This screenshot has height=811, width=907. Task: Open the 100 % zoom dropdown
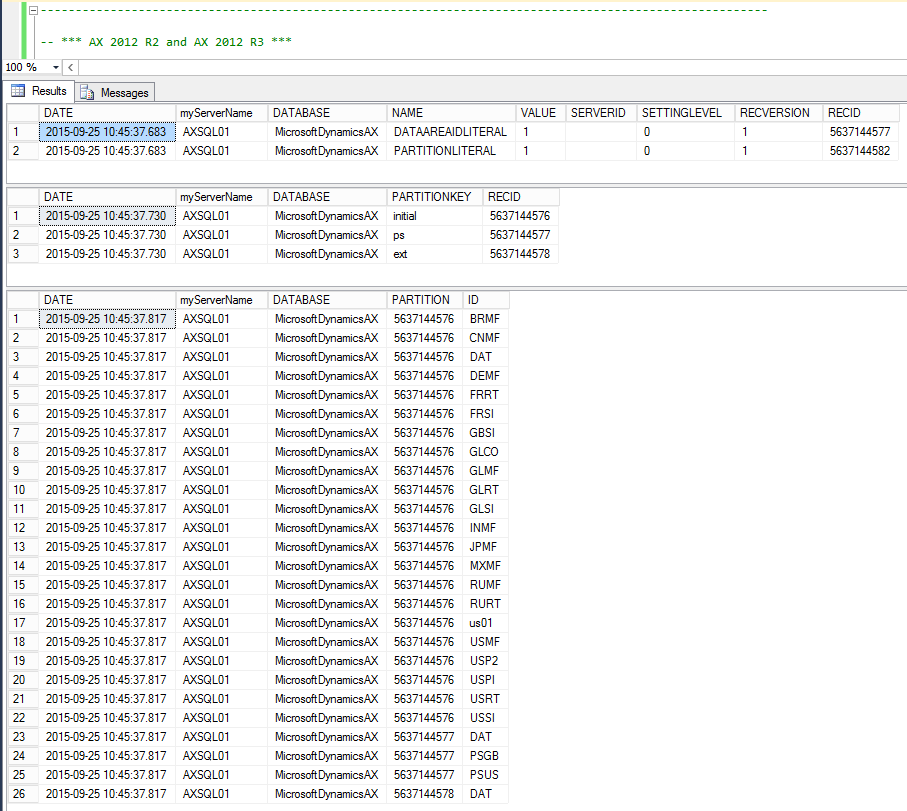tap(56, 67)
